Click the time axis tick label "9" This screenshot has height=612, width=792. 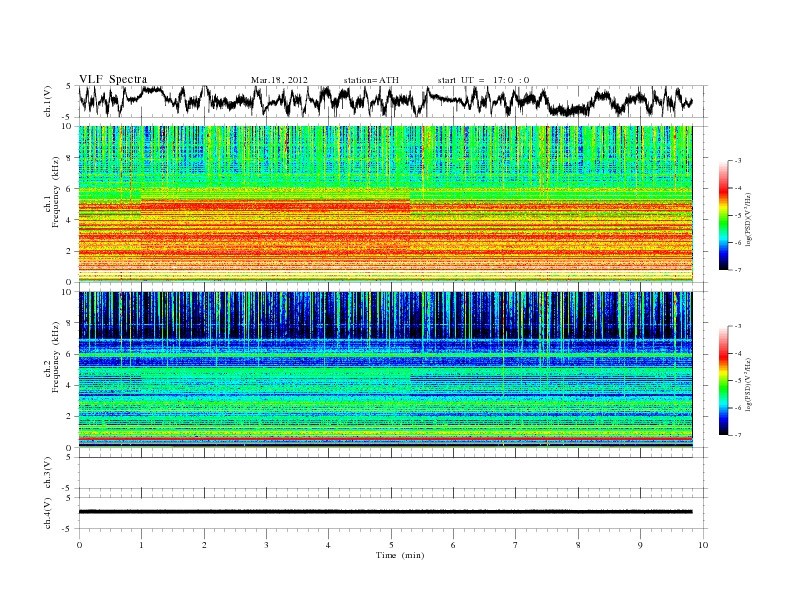click(x=640, y=545)
